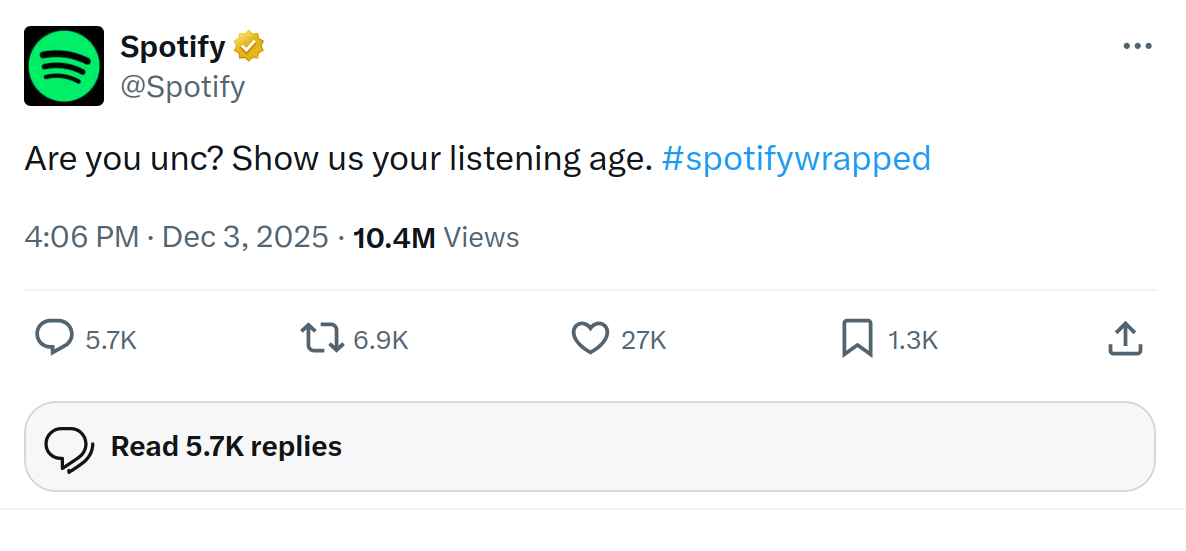Click the 4:06 PM timestamp
The height and width of the screenshot is (551, 1186).
(81, 238)
